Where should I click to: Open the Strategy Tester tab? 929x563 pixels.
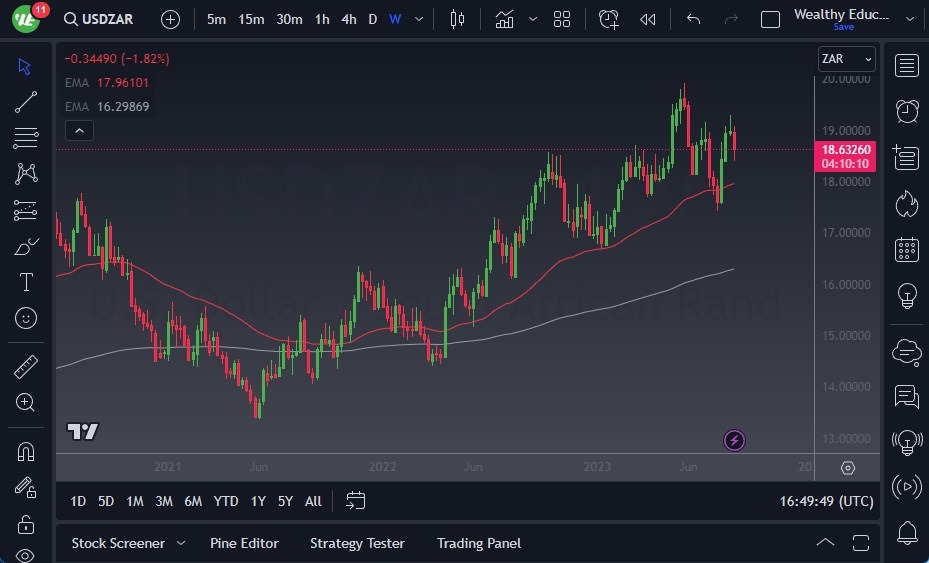357,543
